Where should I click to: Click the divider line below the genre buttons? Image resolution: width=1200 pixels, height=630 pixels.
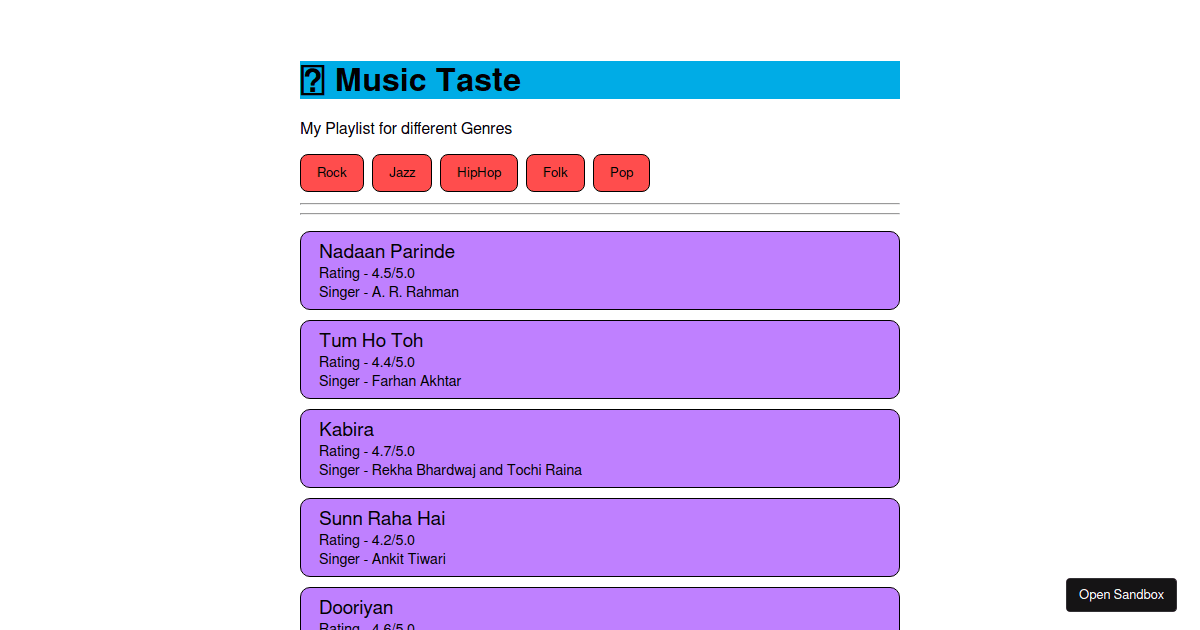tap(599, 203)
